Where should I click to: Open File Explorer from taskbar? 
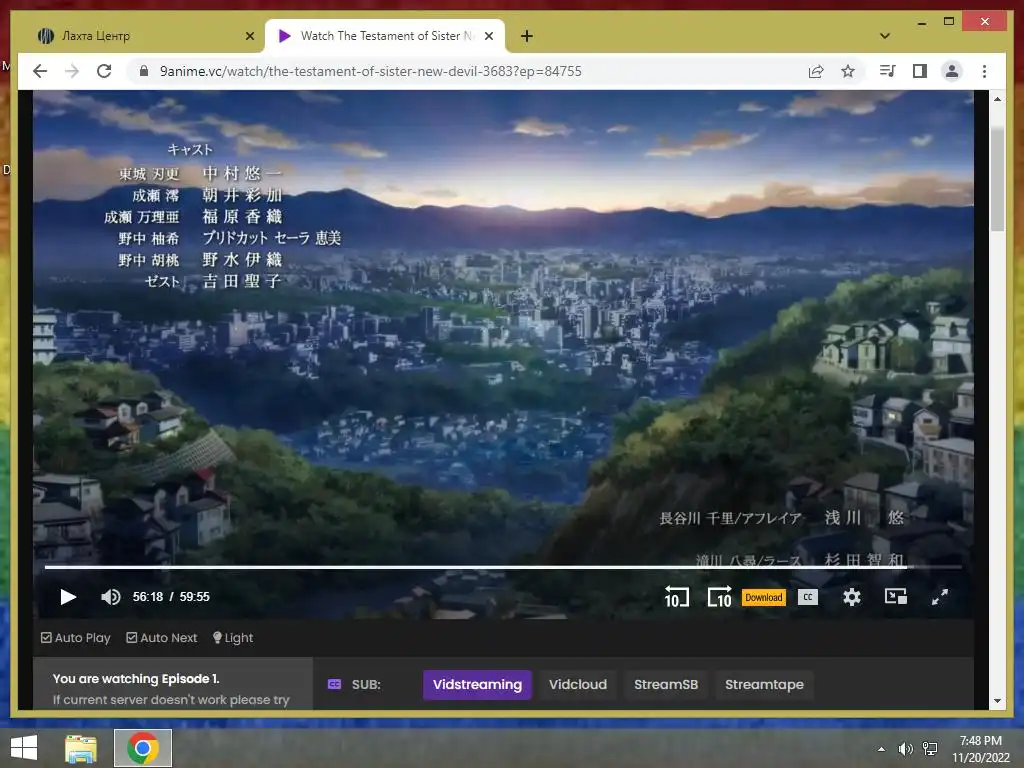pyautogui.click(x=81, y=748)
